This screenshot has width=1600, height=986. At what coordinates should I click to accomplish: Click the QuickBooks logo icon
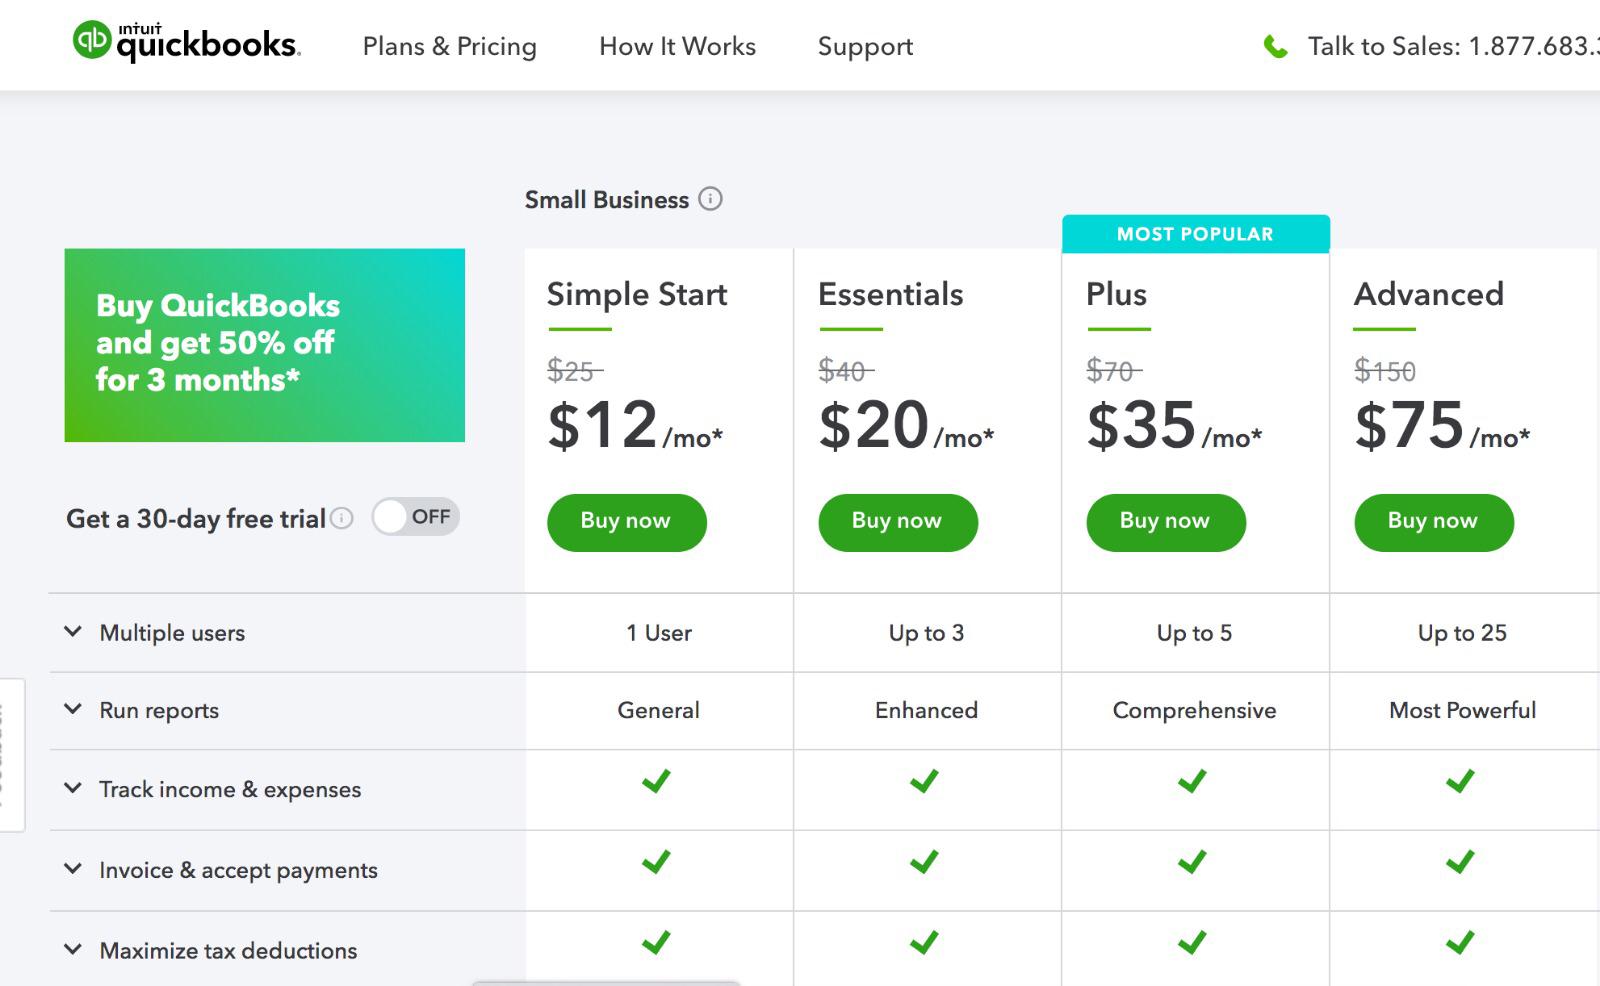pyautogui.click(x=92, y=41)
